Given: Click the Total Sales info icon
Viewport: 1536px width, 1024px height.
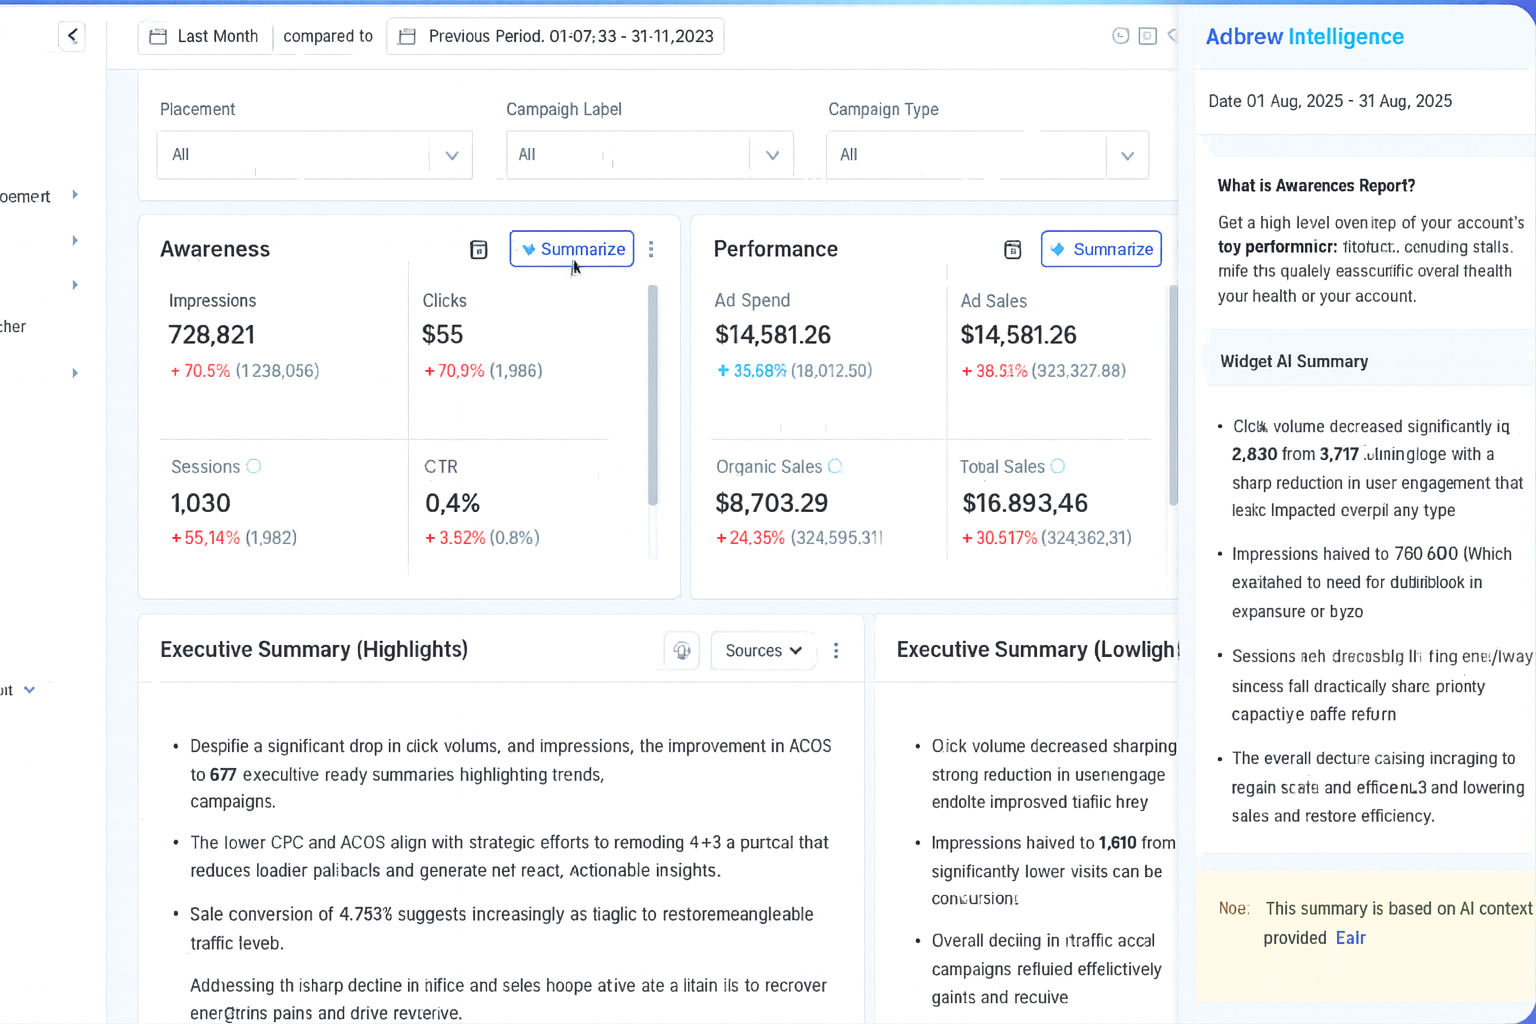Looking at the screenshot, I should pyautogui.click(x=1058, y=467).
